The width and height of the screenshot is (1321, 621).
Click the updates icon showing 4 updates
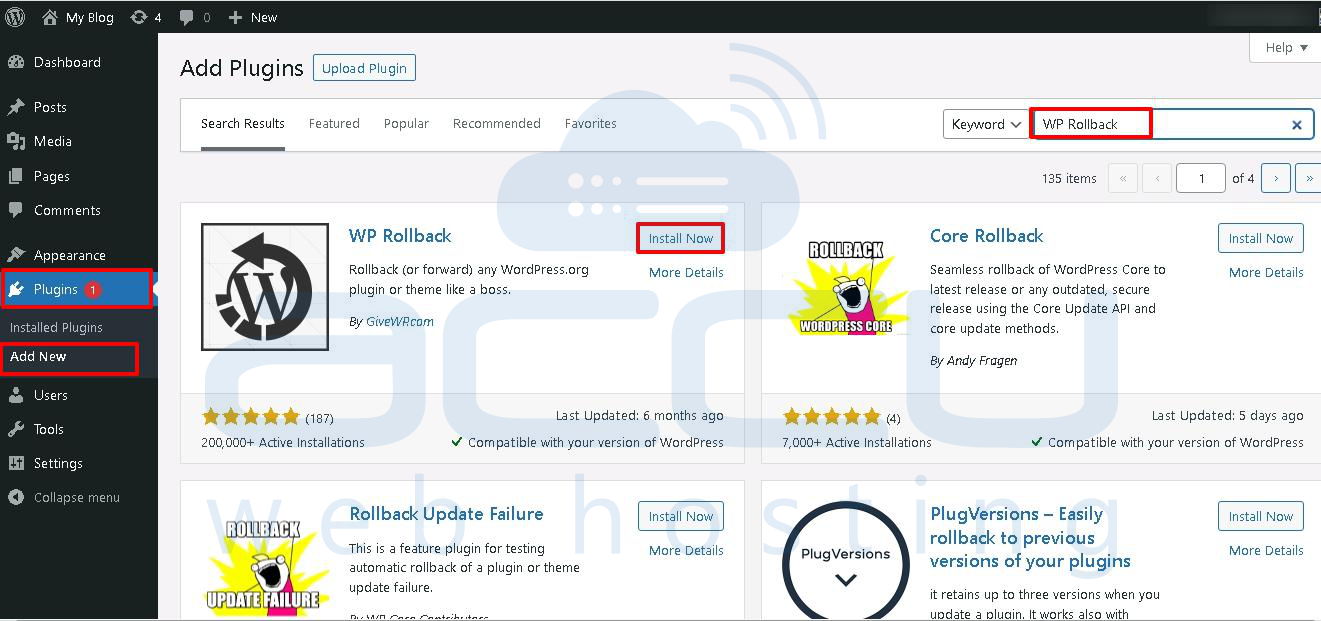click(137, 17)
